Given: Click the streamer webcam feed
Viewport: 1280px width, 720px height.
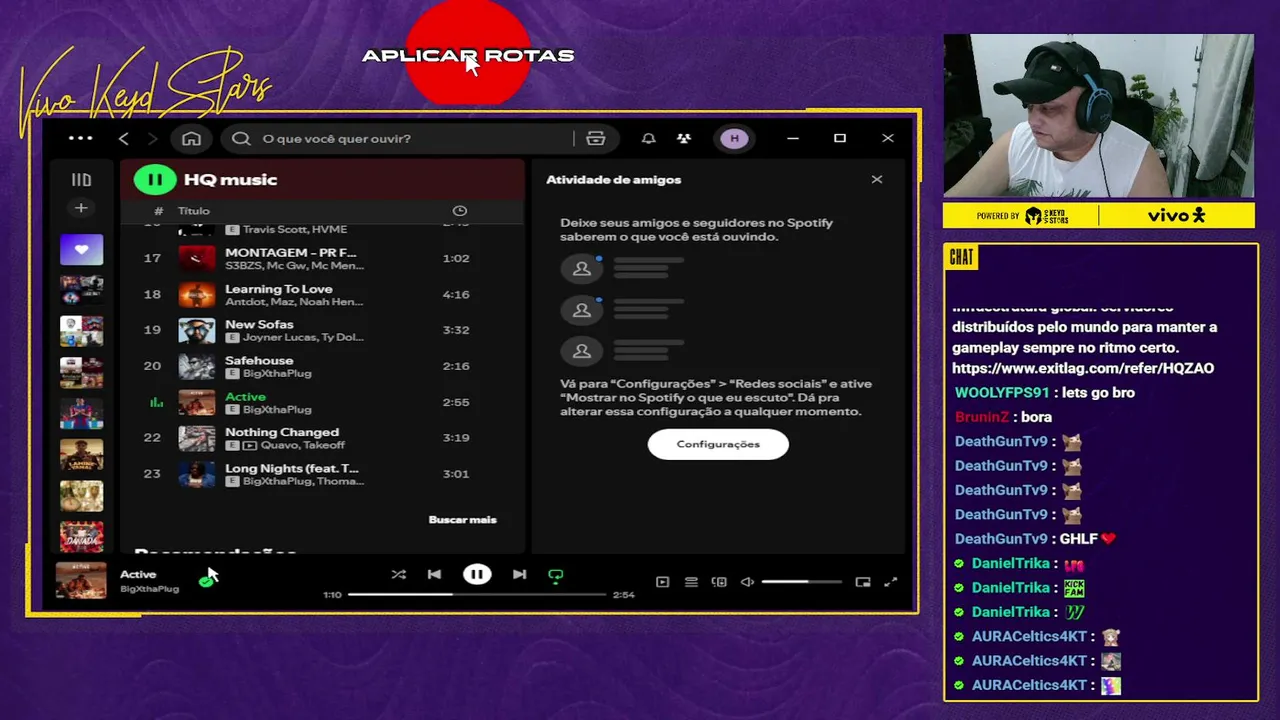Looking at the screenshot, I should click(1098, 116).
